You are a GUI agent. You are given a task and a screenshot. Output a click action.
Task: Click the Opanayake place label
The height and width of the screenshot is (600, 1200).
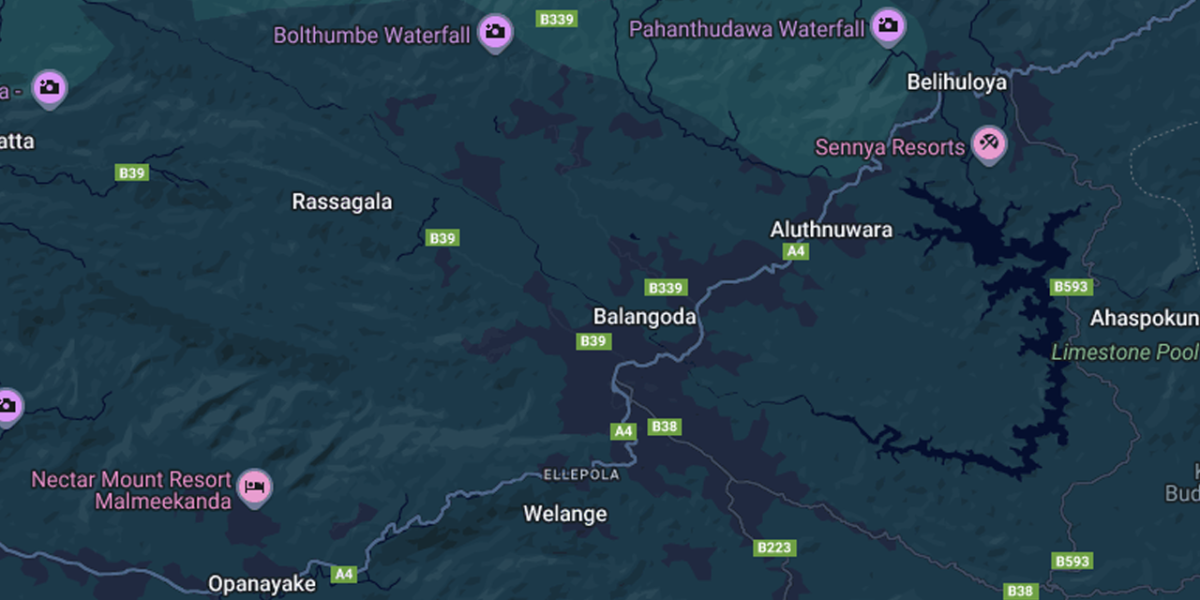[x=262, y=583]
